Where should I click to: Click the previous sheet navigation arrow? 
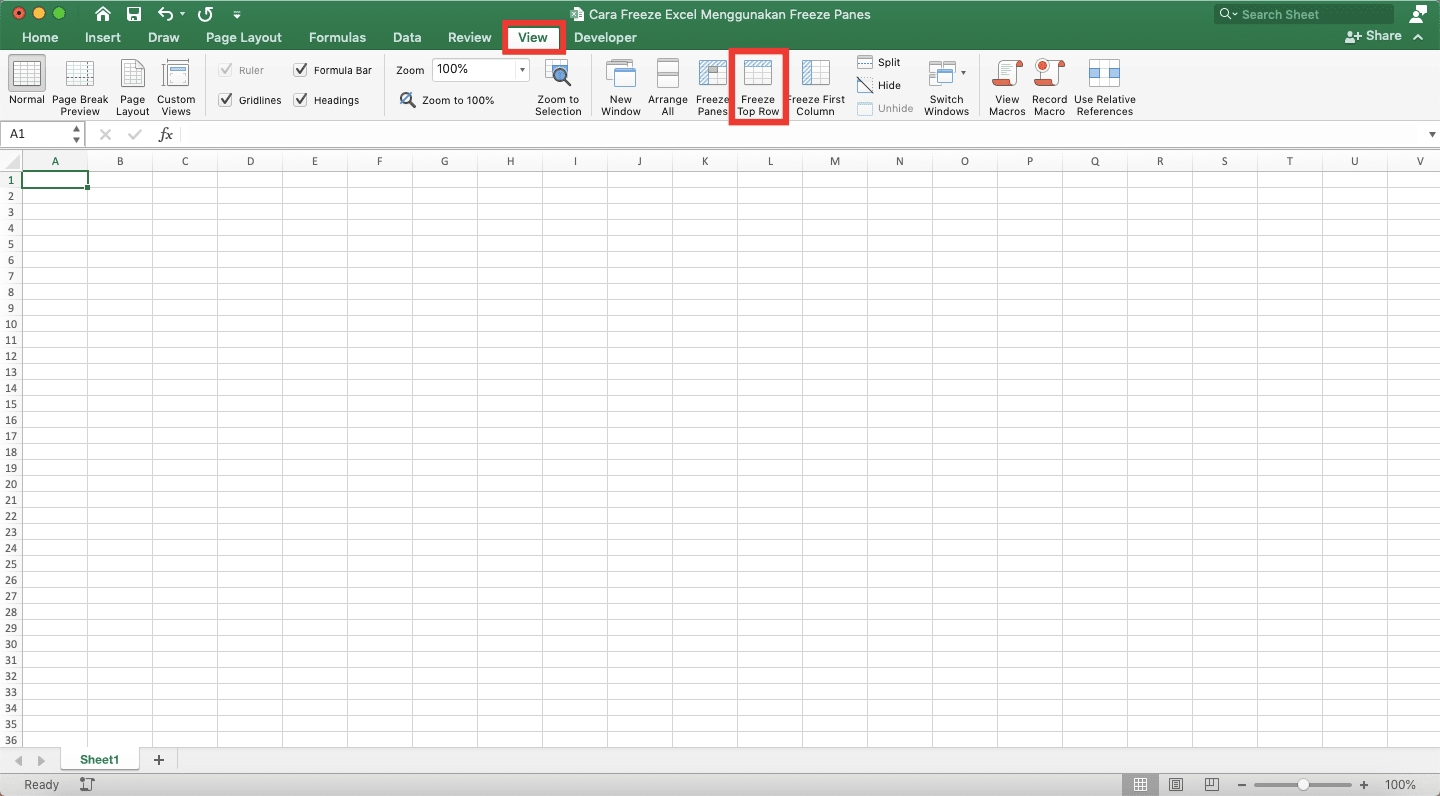[17, 761]
